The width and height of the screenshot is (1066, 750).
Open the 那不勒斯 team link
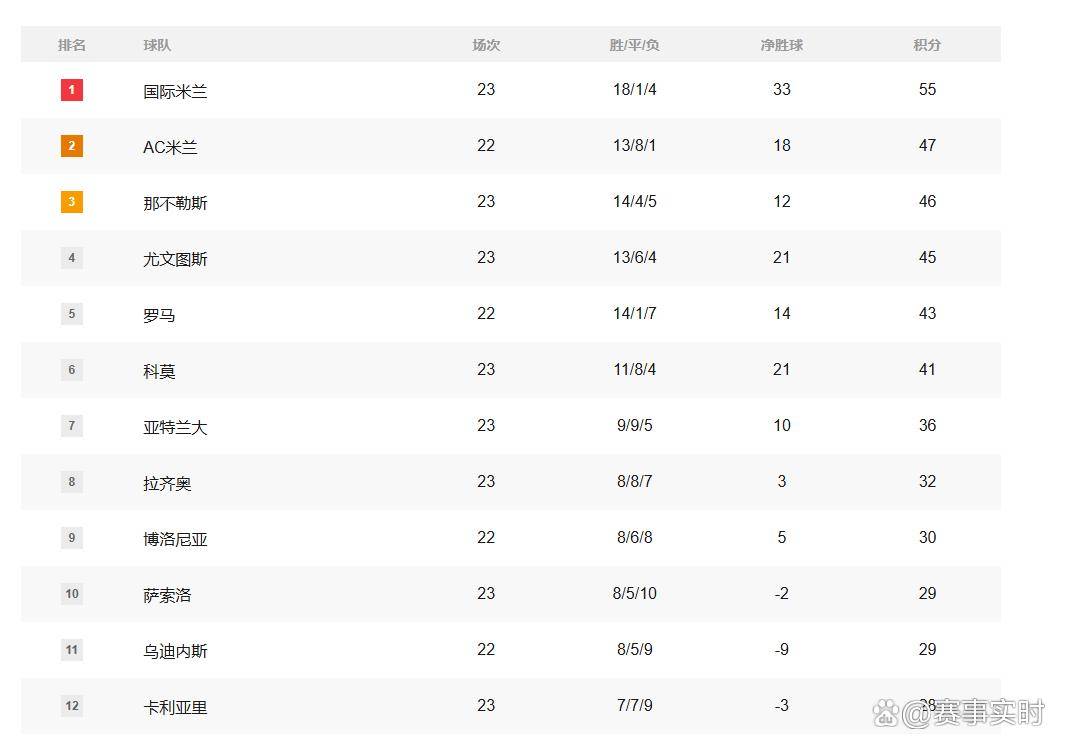click(x=175, y=203)
